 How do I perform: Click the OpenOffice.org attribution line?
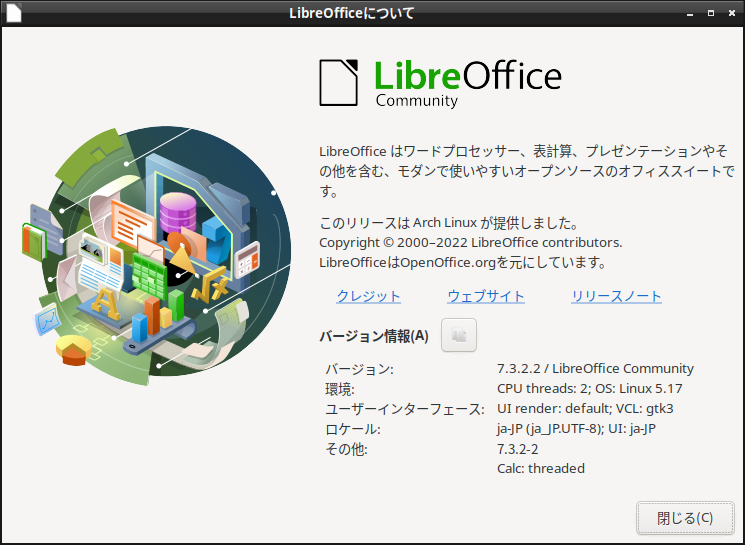(x=463, y=262)
